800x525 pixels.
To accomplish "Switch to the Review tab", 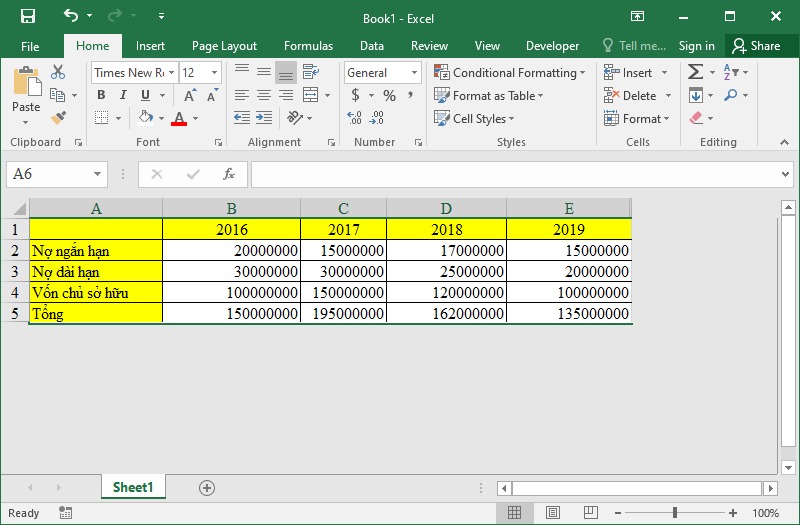I will (429, 46).
